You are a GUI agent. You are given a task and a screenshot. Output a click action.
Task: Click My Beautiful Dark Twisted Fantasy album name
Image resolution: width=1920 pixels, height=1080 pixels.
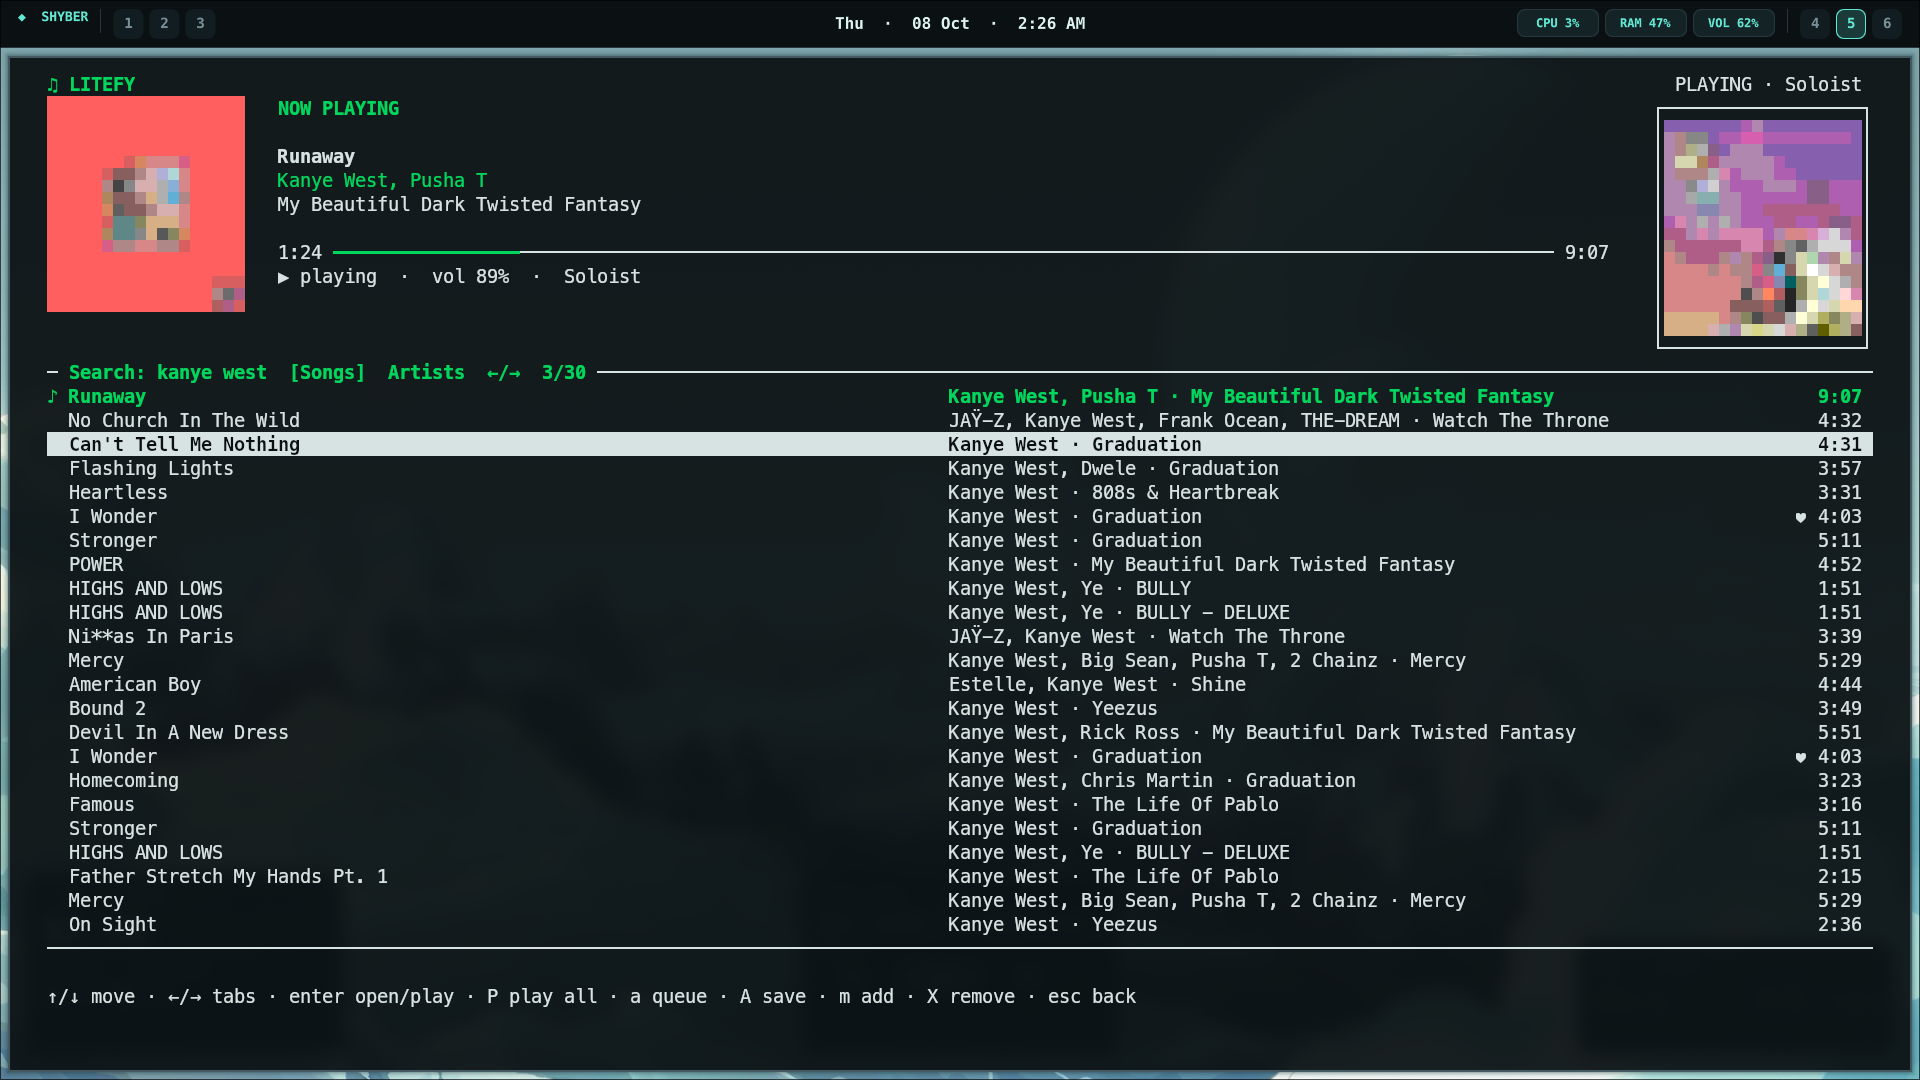pos(459,205)
